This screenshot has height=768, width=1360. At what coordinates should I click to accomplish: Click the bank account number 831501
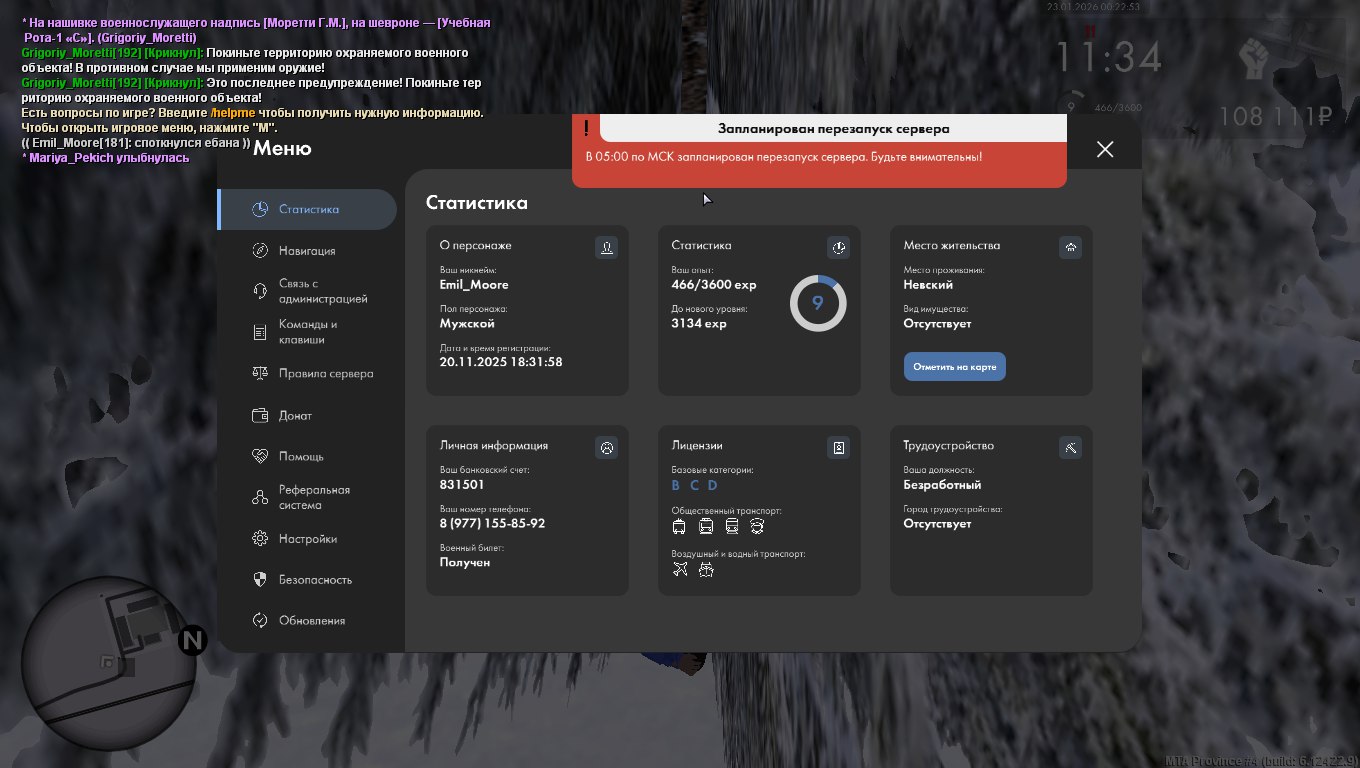pos(462,485)
